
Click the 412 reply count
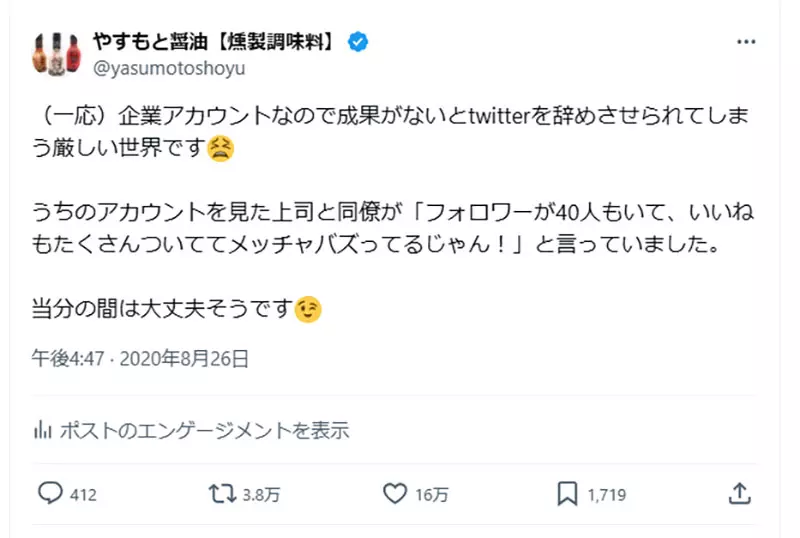pos(82,494)
